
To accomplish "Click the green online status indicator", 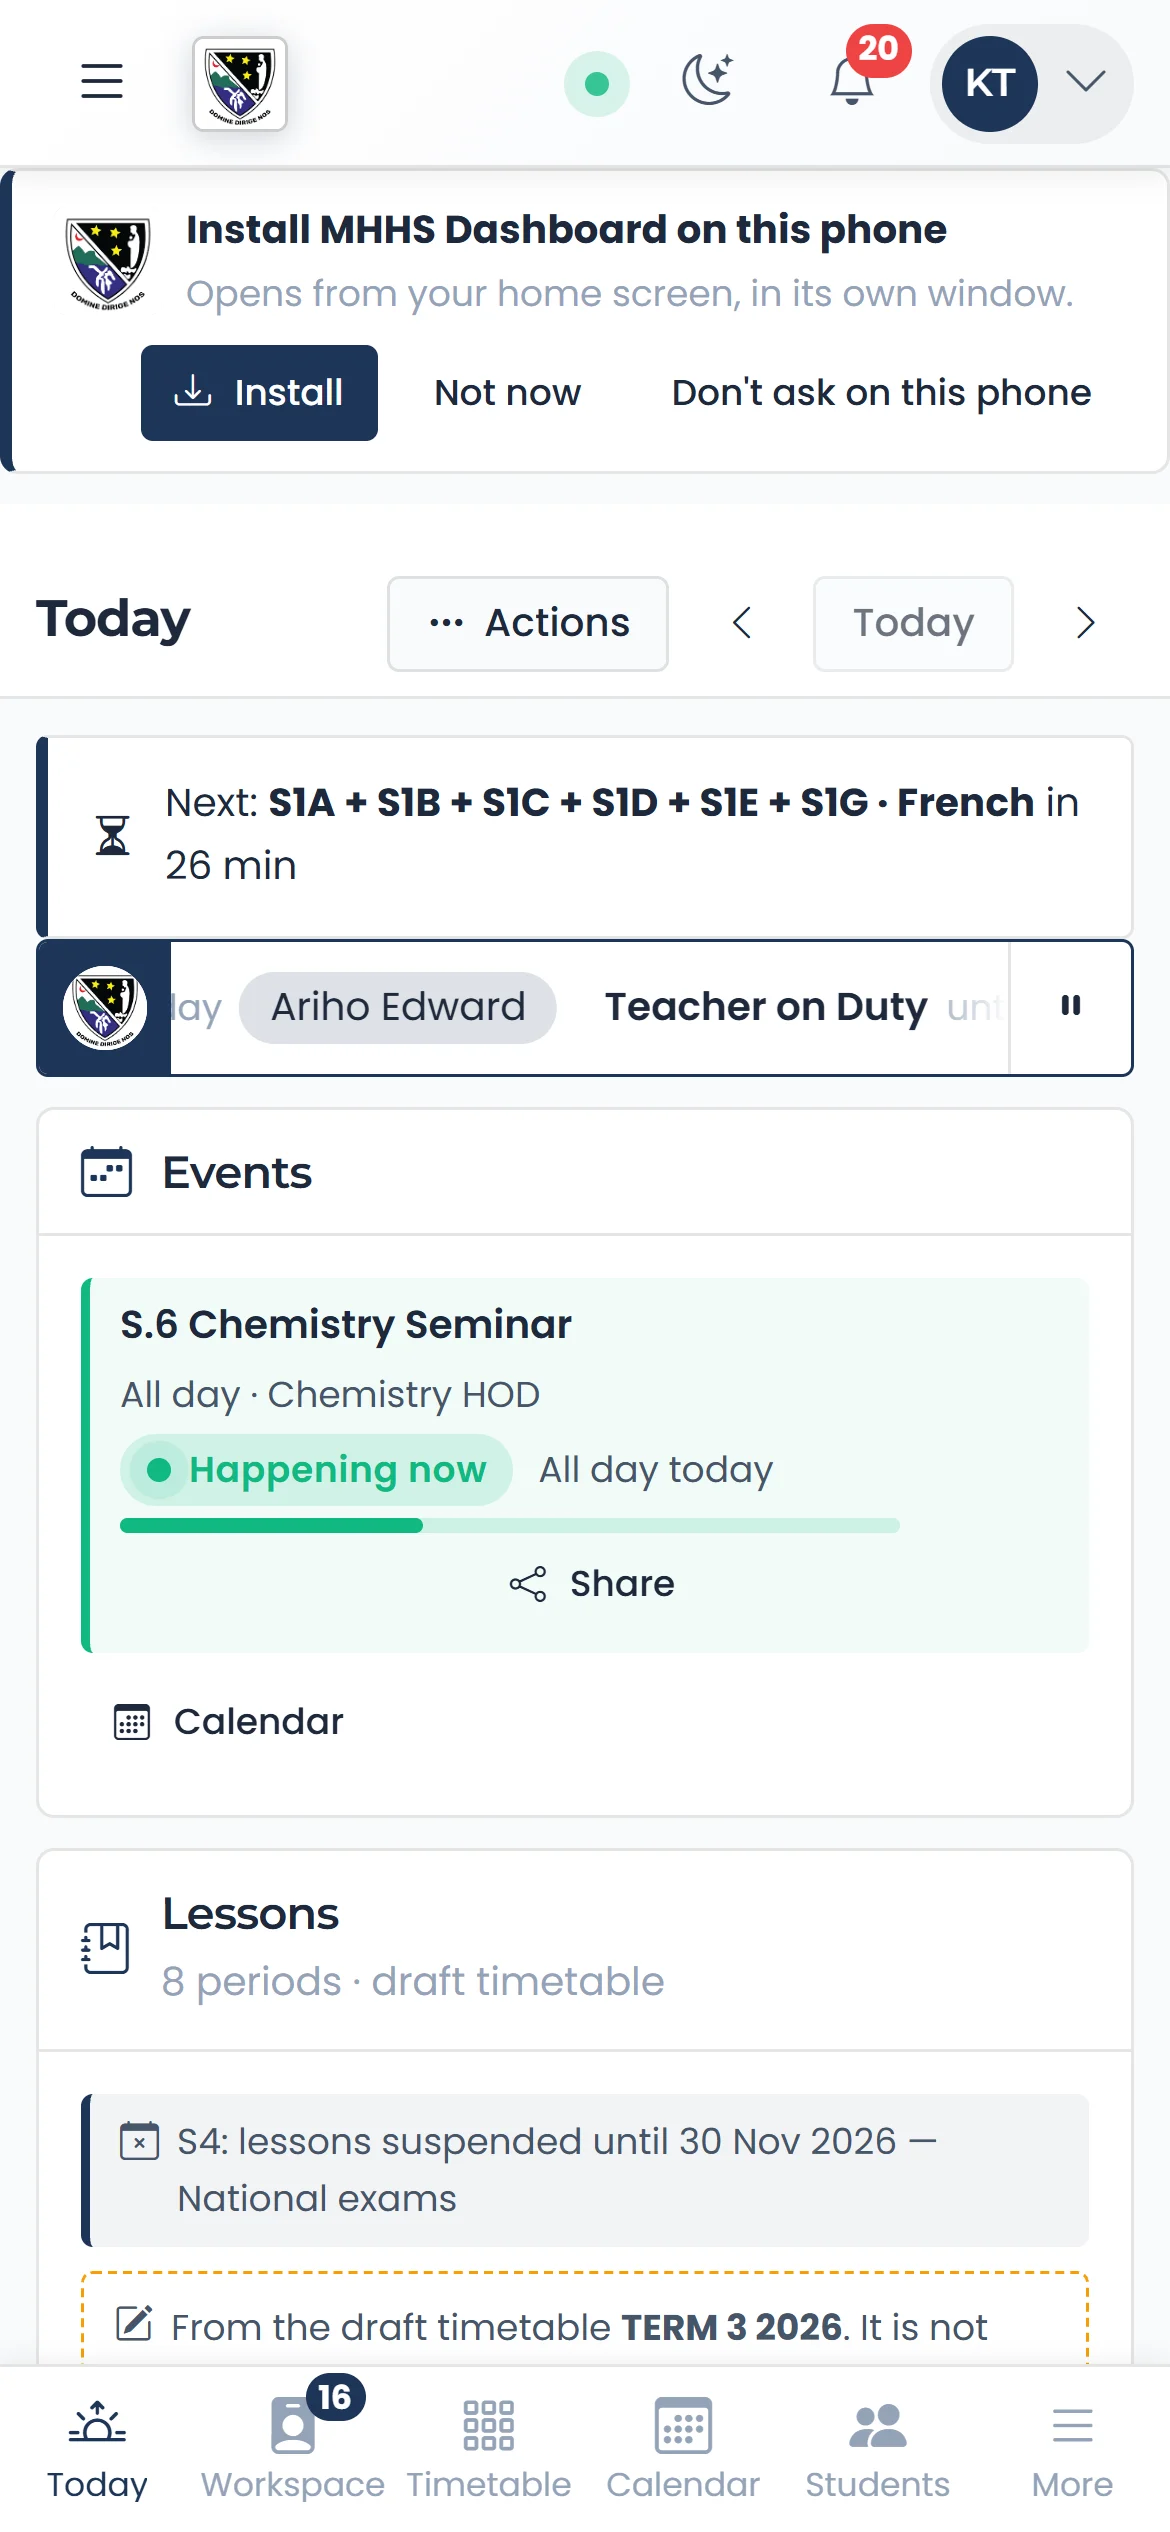I will (x=597, y=84).
